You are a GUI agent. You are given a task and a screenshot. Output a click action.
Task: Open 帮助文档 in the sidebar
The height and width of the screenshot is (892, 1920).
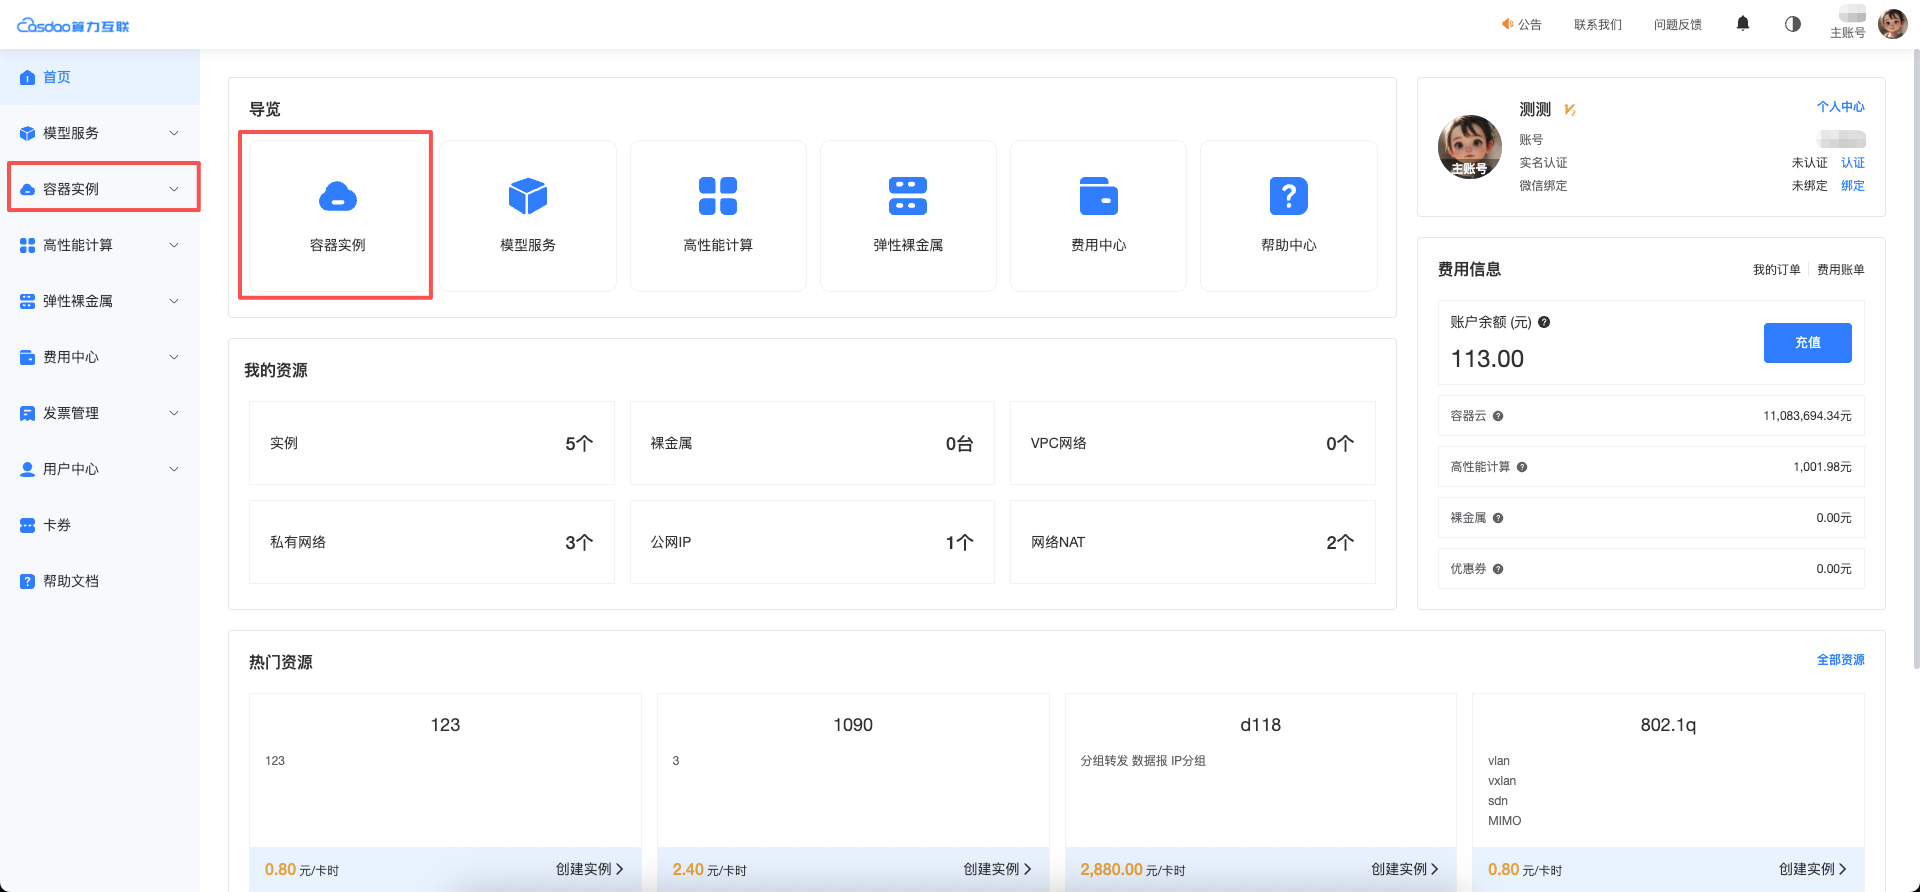coord(100,581)
